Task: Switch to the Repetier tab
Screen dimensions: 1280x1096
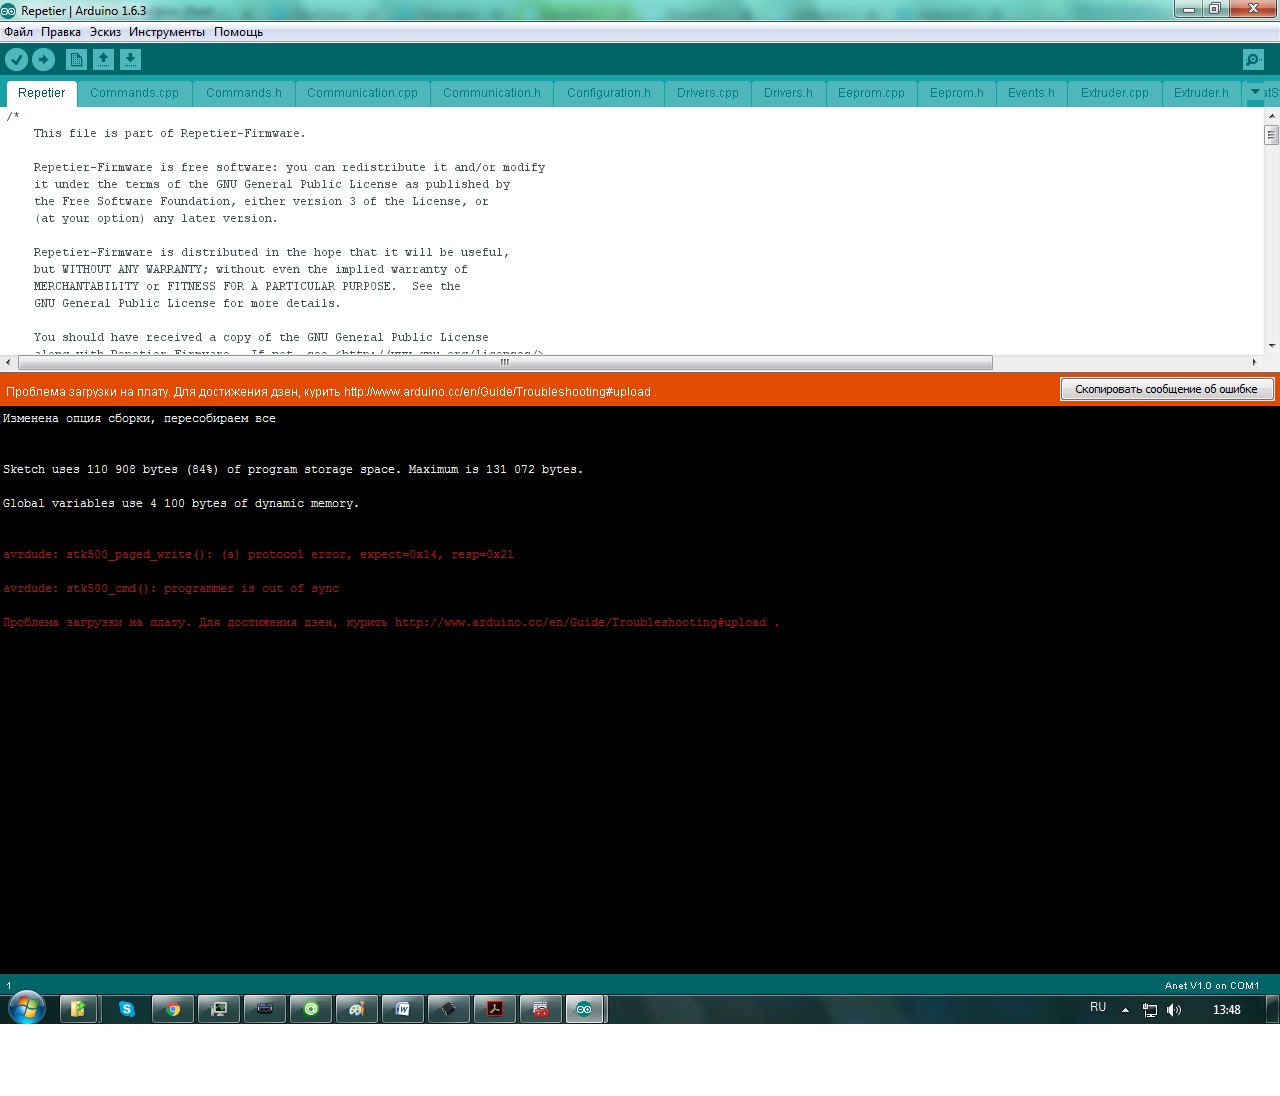Action: [41, 93]
